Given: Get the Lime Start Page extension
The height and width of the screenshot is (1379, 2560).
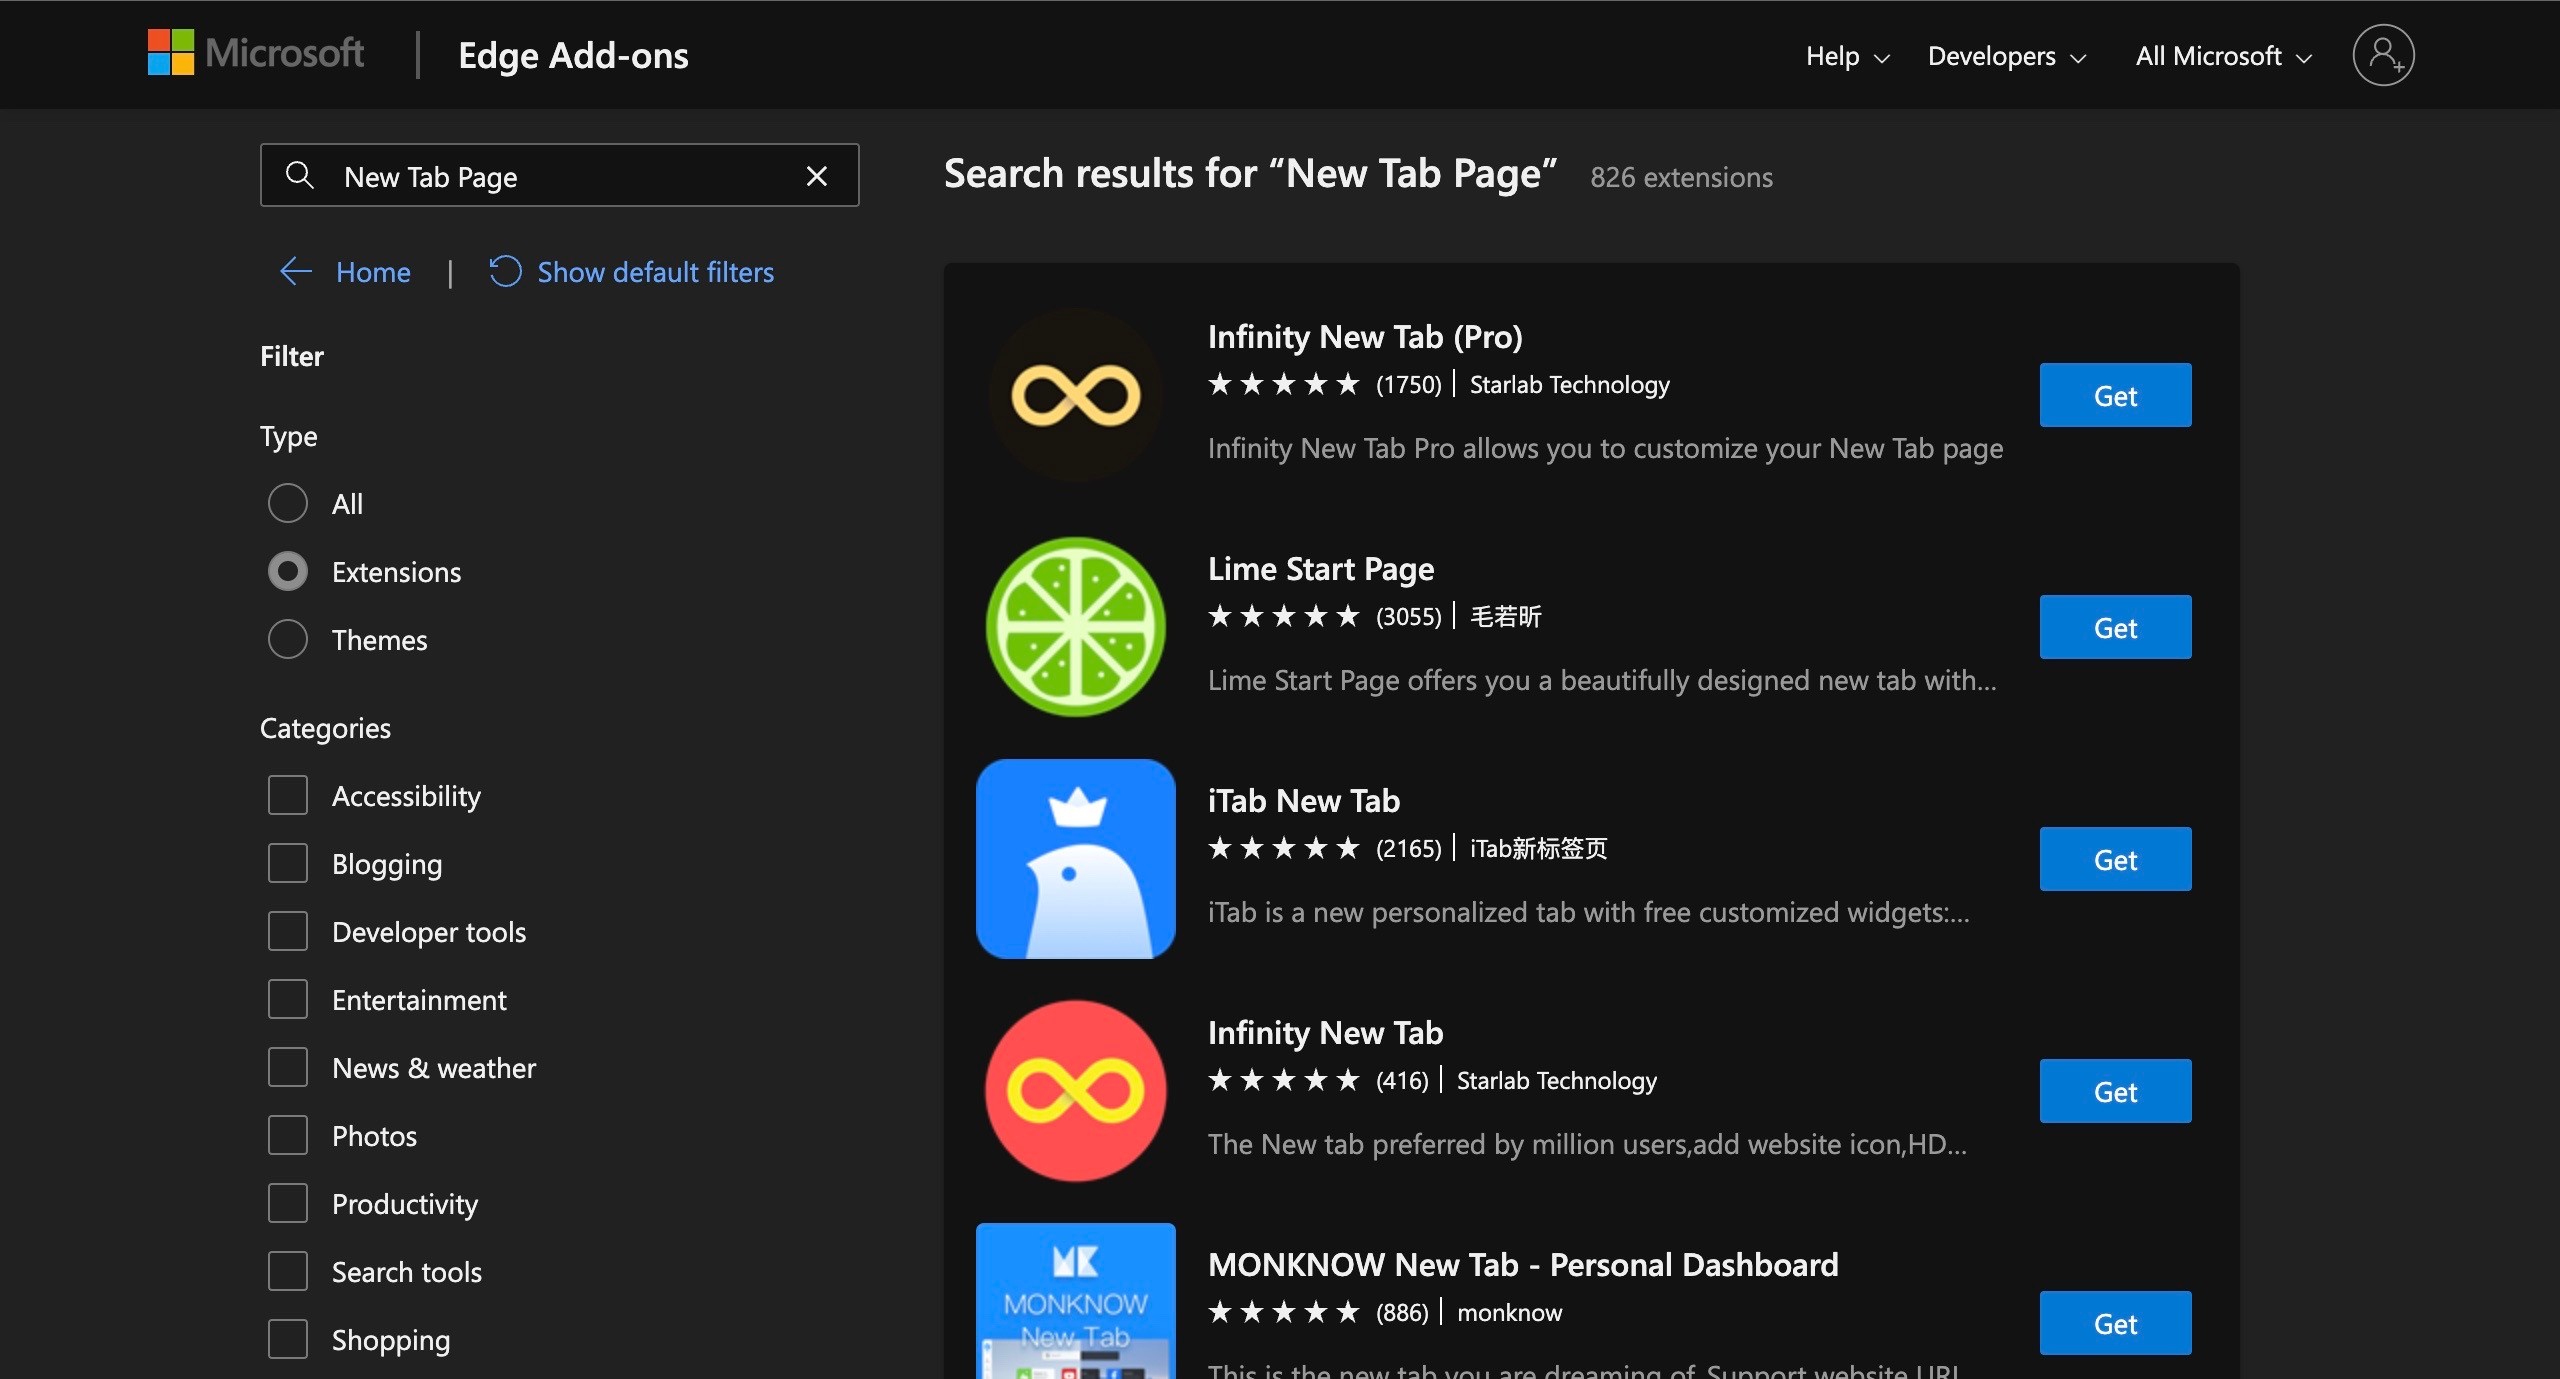Looking at the screenshot, I should tap(2114, 627).
